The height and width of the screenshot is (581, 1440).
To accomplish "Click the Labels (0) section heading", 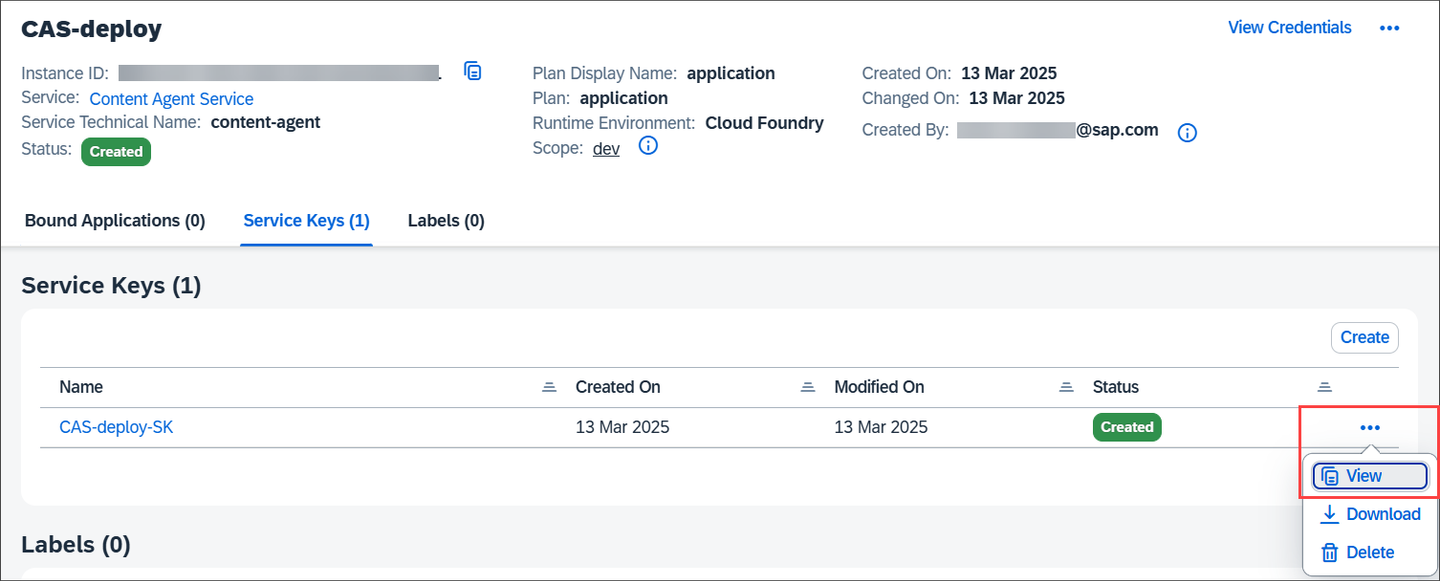I will [x=76, y=545].
